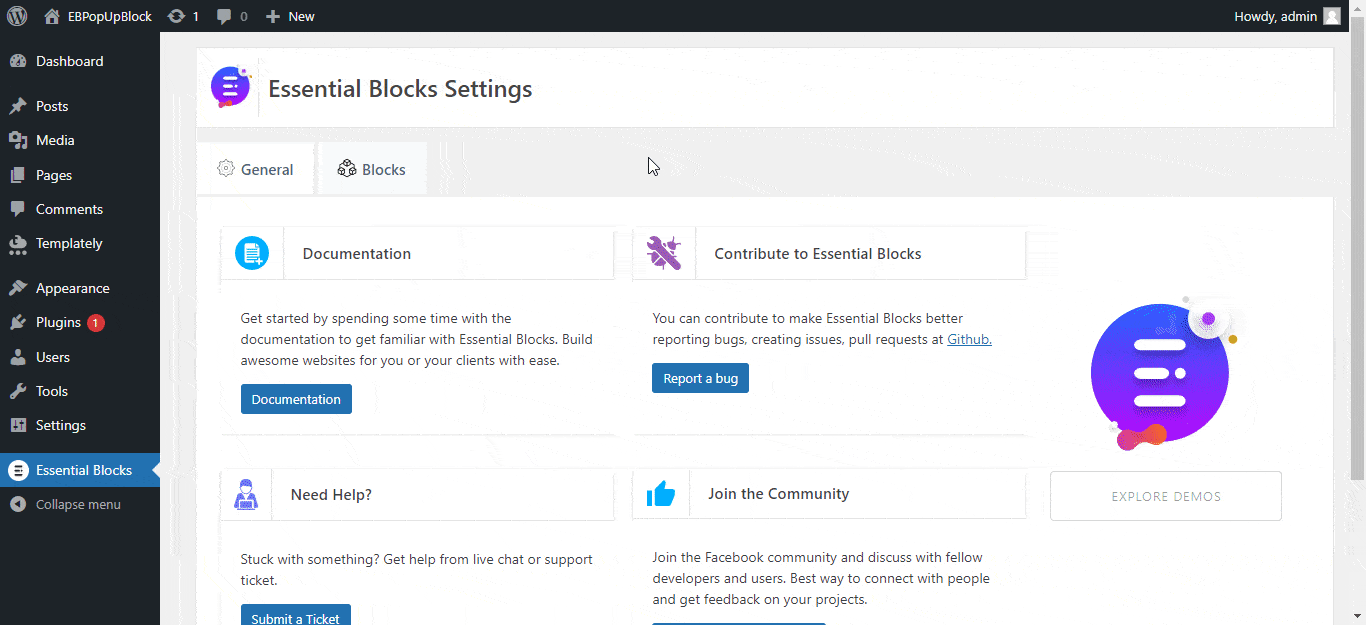1366x625 pixels.
Task: Click the Report a bug button
Action: coord(700,378)
